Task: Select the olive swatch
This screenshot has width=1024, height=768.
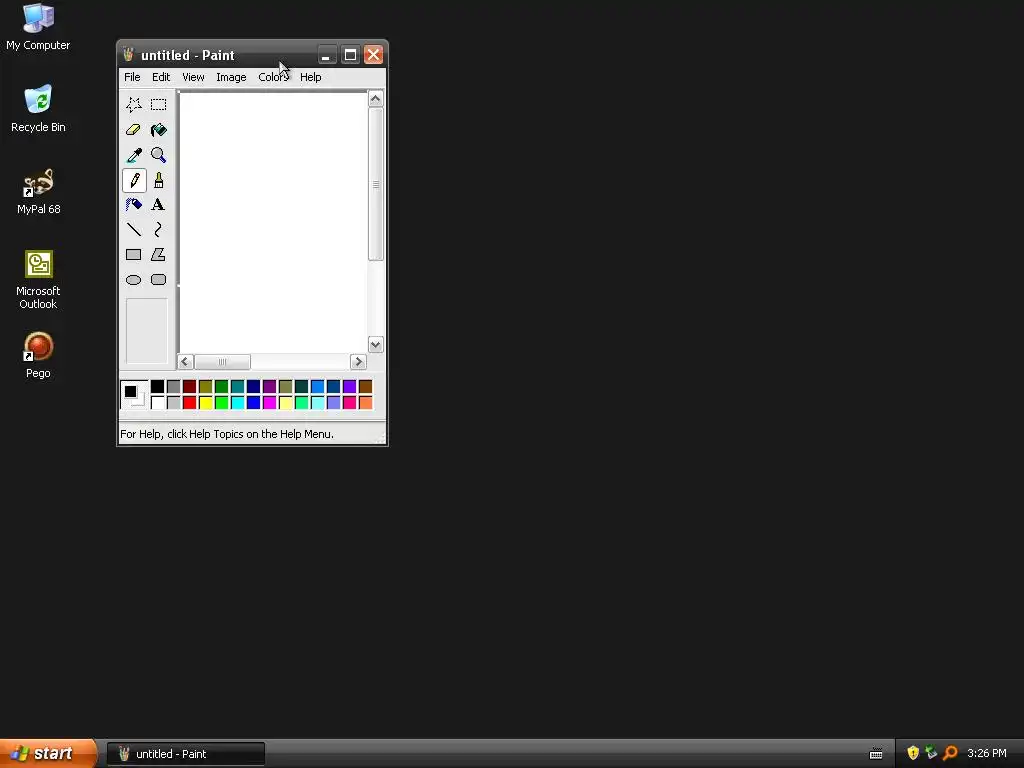Action: [x=206, y=387]
